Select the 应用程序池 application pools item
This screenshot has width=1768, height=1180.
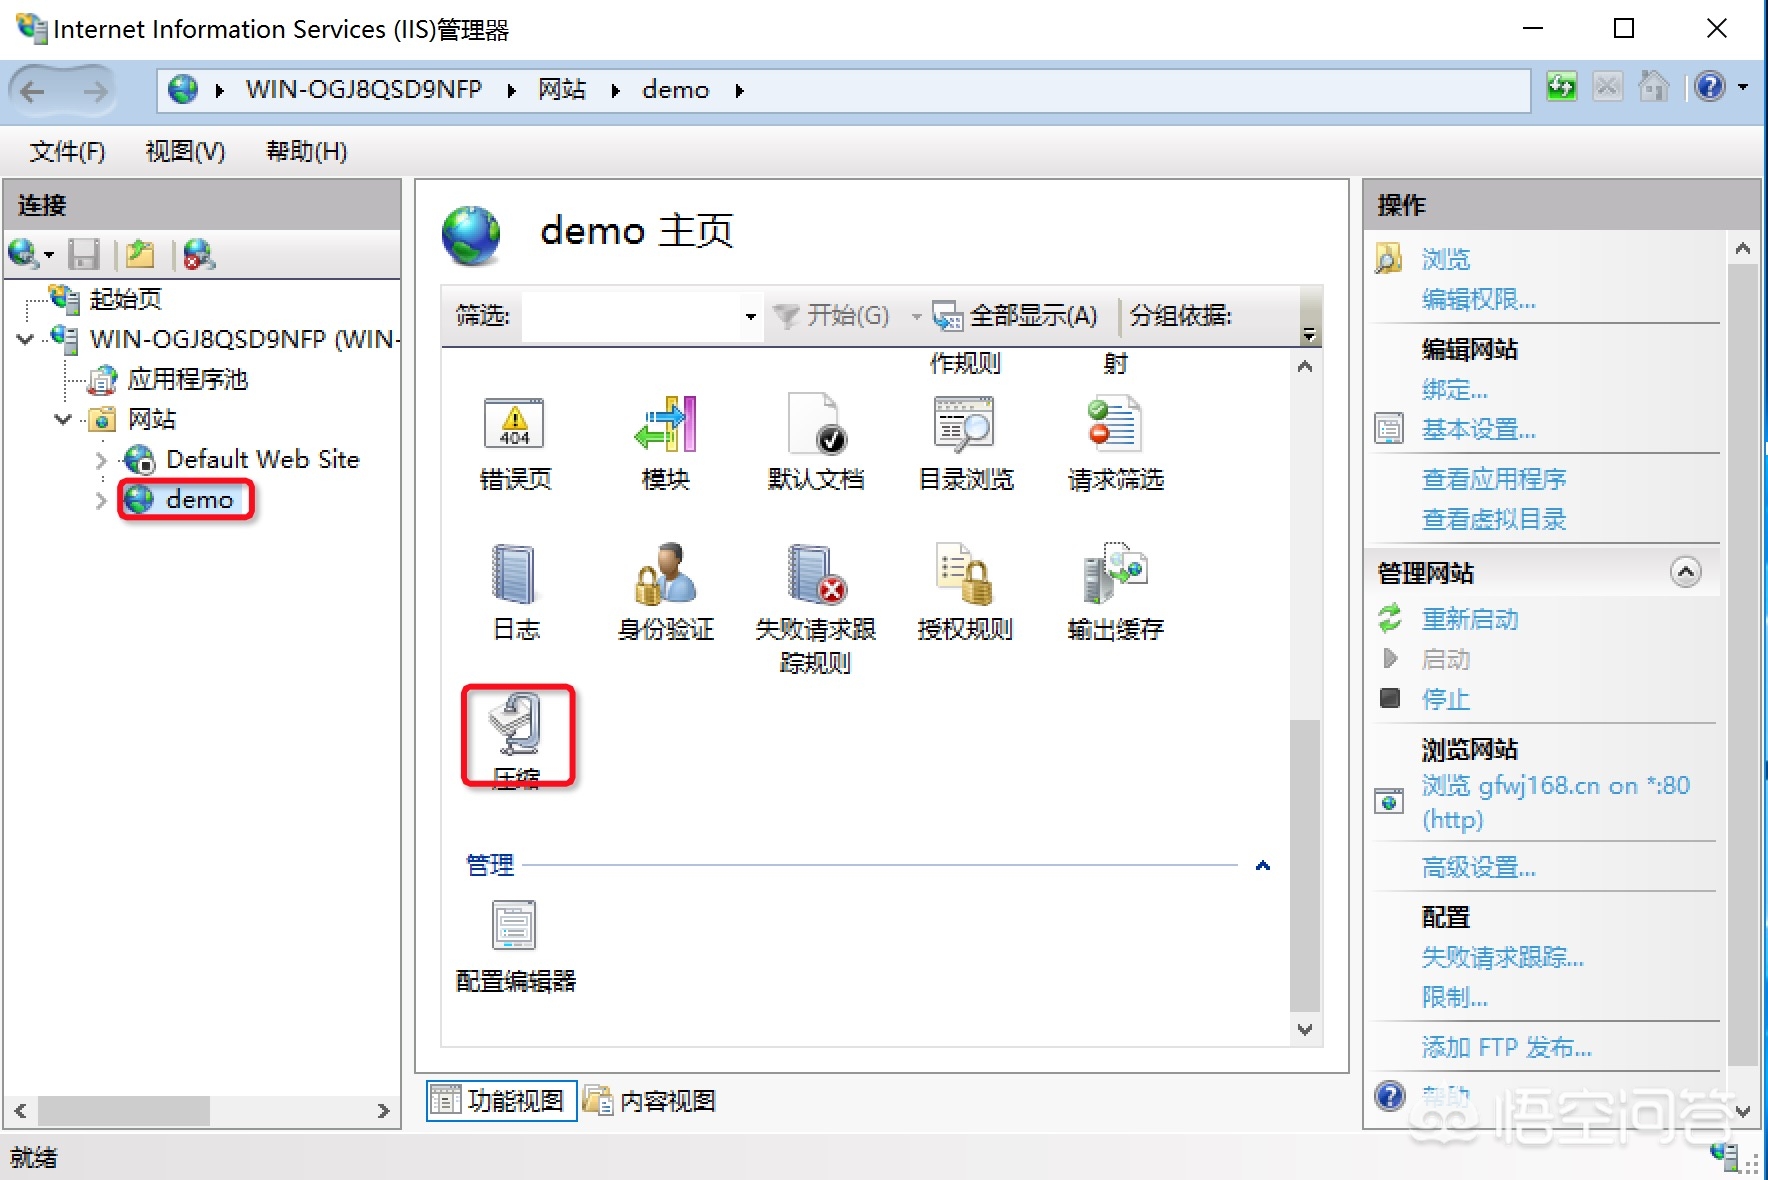[x=187, y=379]
